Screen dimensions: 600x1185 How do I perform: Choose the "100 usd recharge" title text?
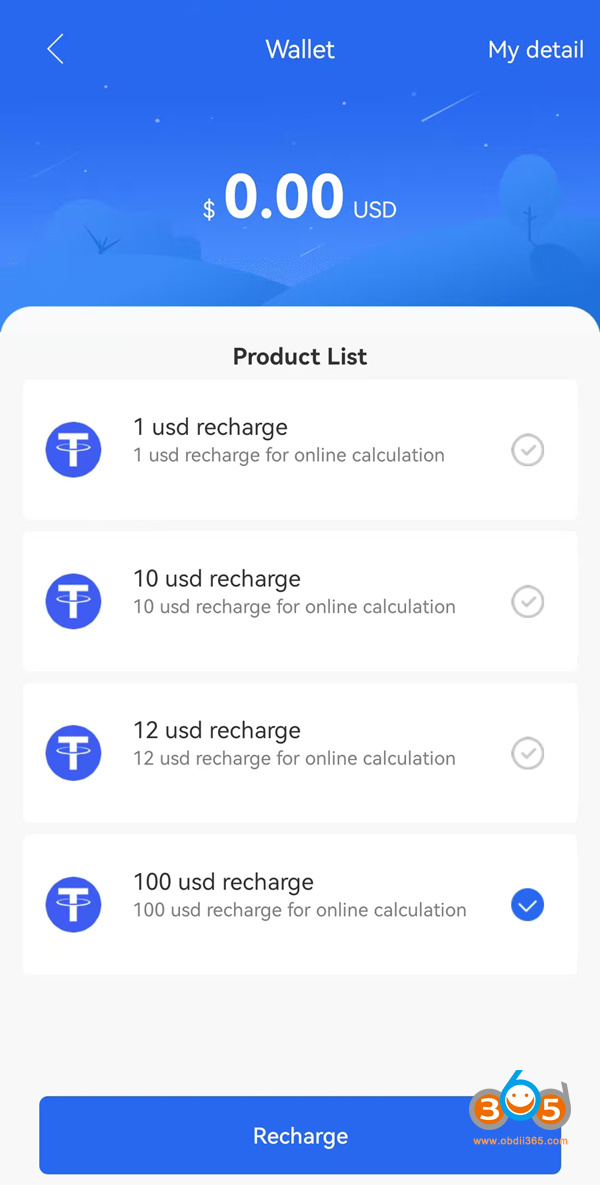point(223,882)
